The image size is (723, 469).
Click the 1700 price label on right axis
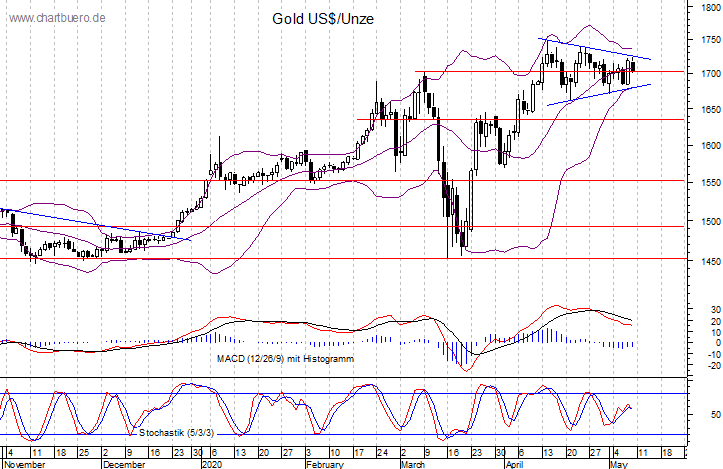tap(711, 74)
